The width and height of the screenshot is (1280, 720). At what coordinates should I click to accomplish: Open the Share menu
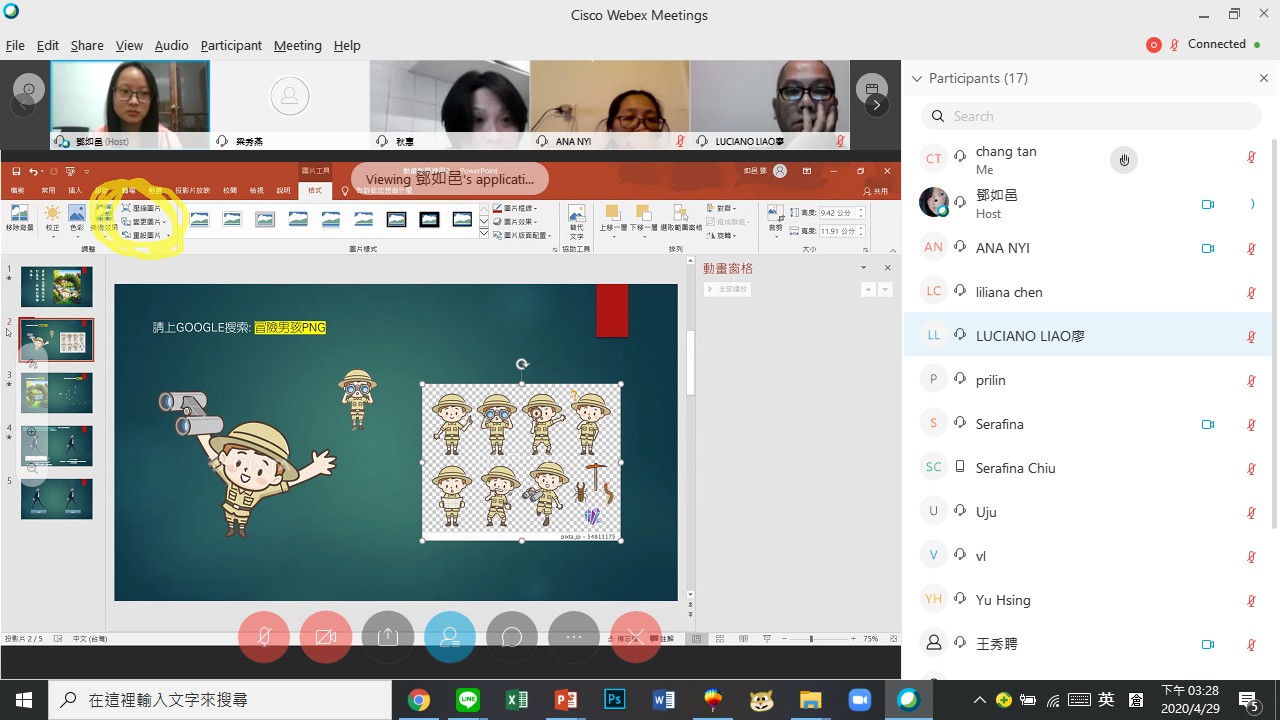(x=87, y=45)
